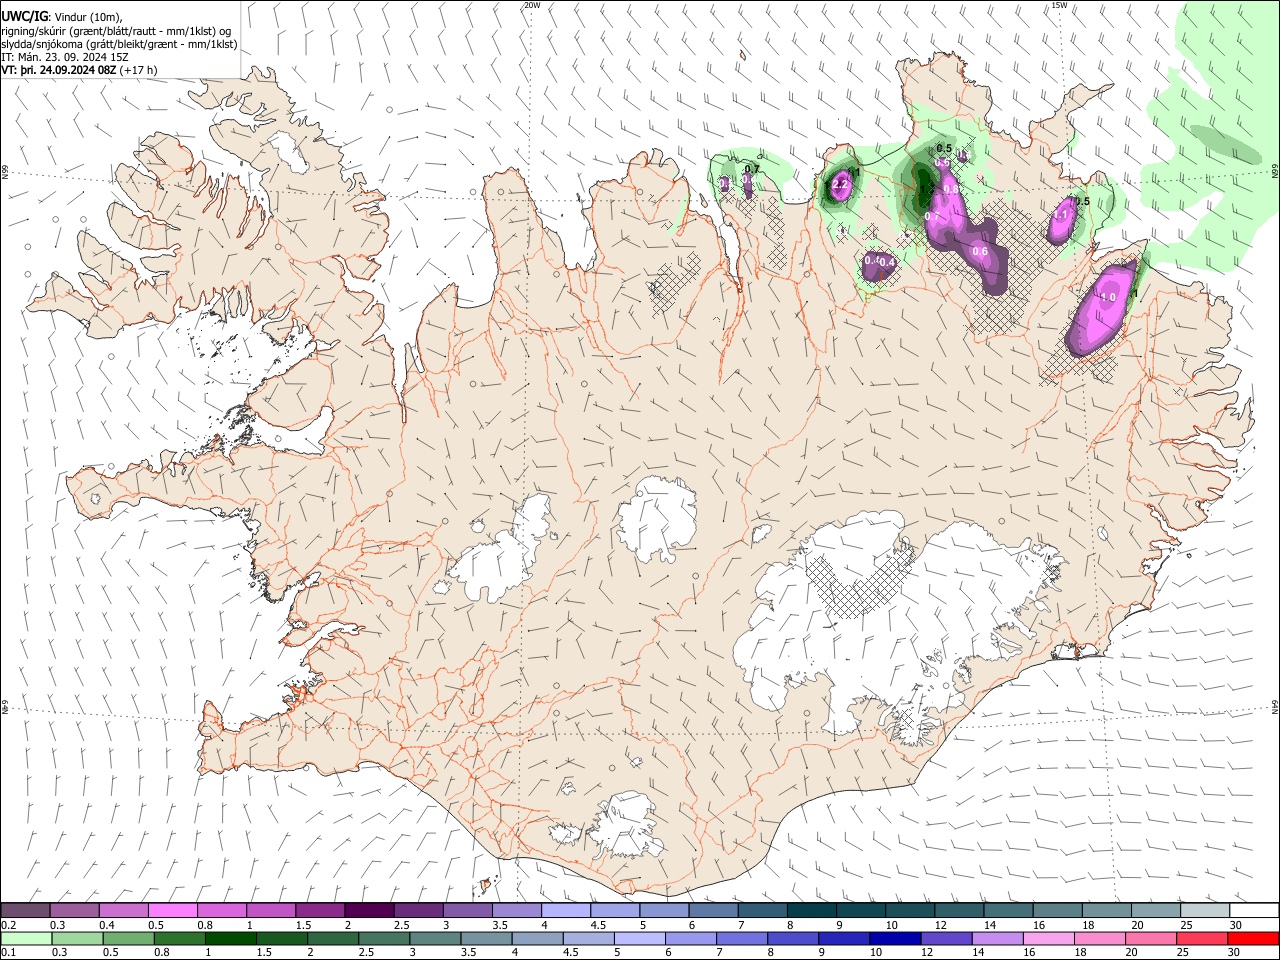Pick the 2 swatch in the bottom legend row

click(x=331, y=939)
